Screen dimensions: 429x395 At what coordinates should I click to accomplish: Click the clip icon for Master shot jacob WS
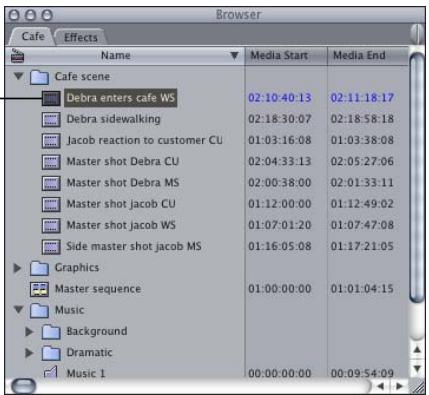(x=51, y=226)
